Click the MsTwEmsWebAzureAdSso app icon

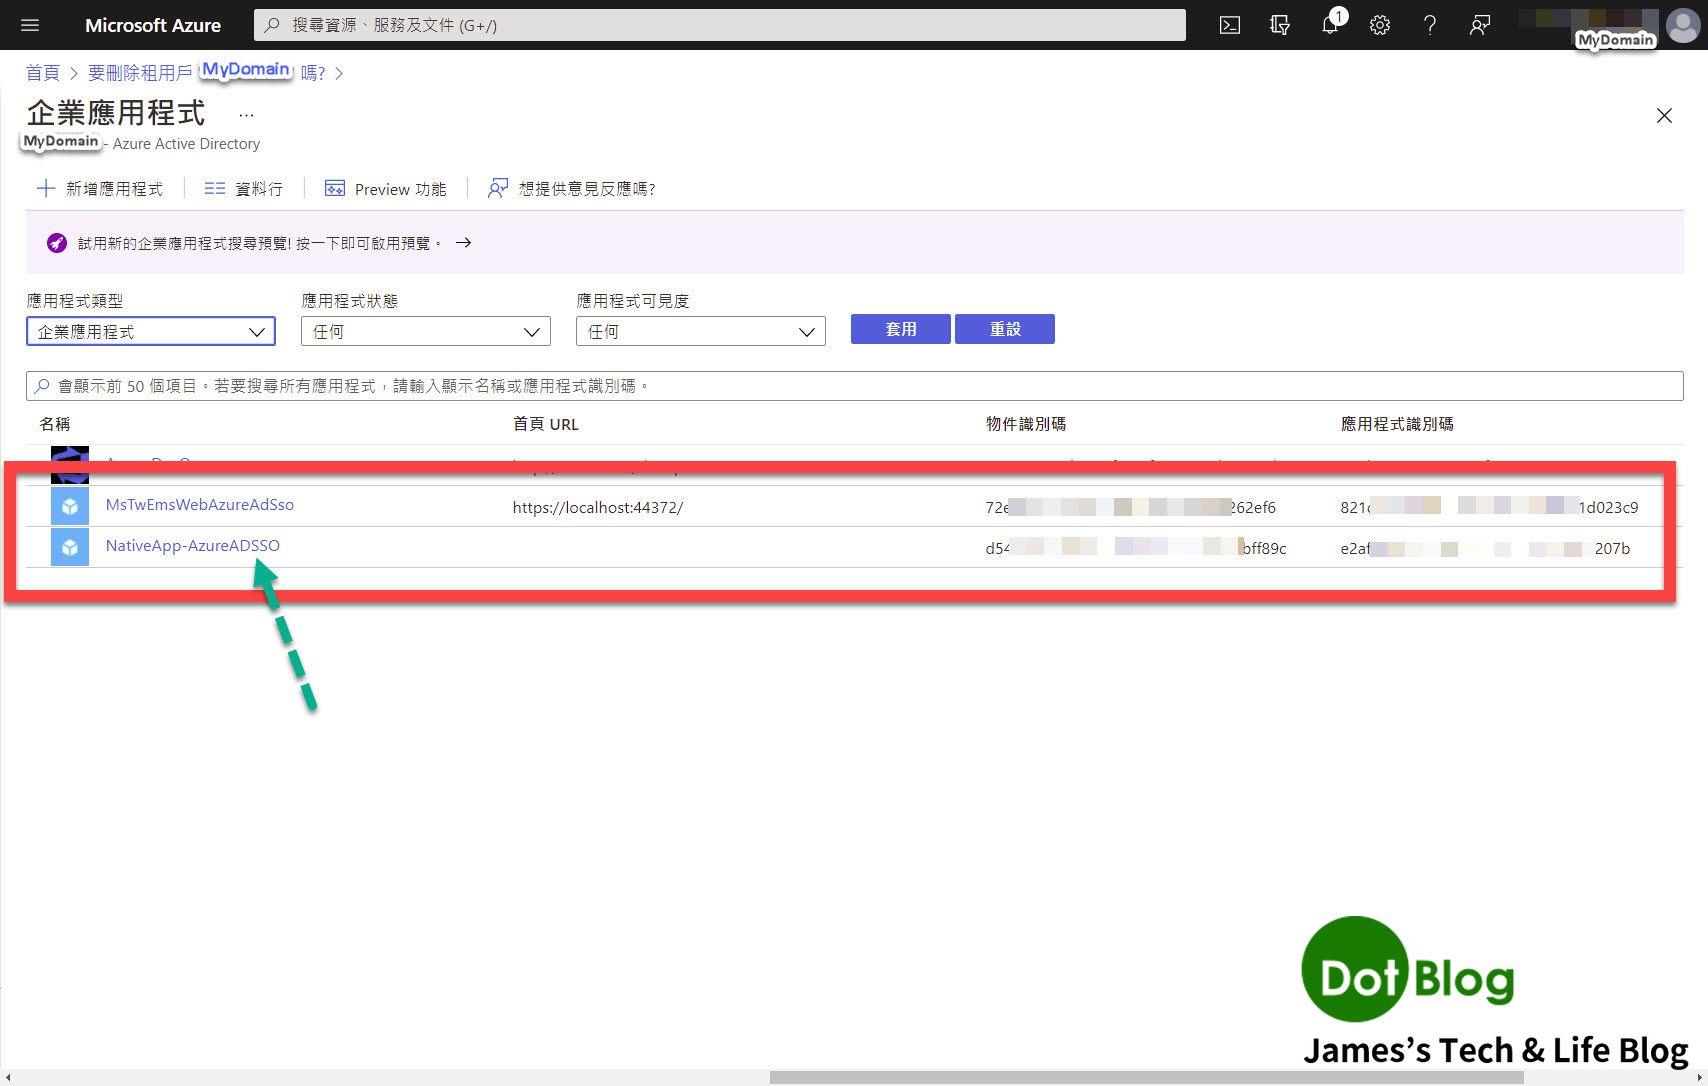pyautogui.click(x=70, y=506)
